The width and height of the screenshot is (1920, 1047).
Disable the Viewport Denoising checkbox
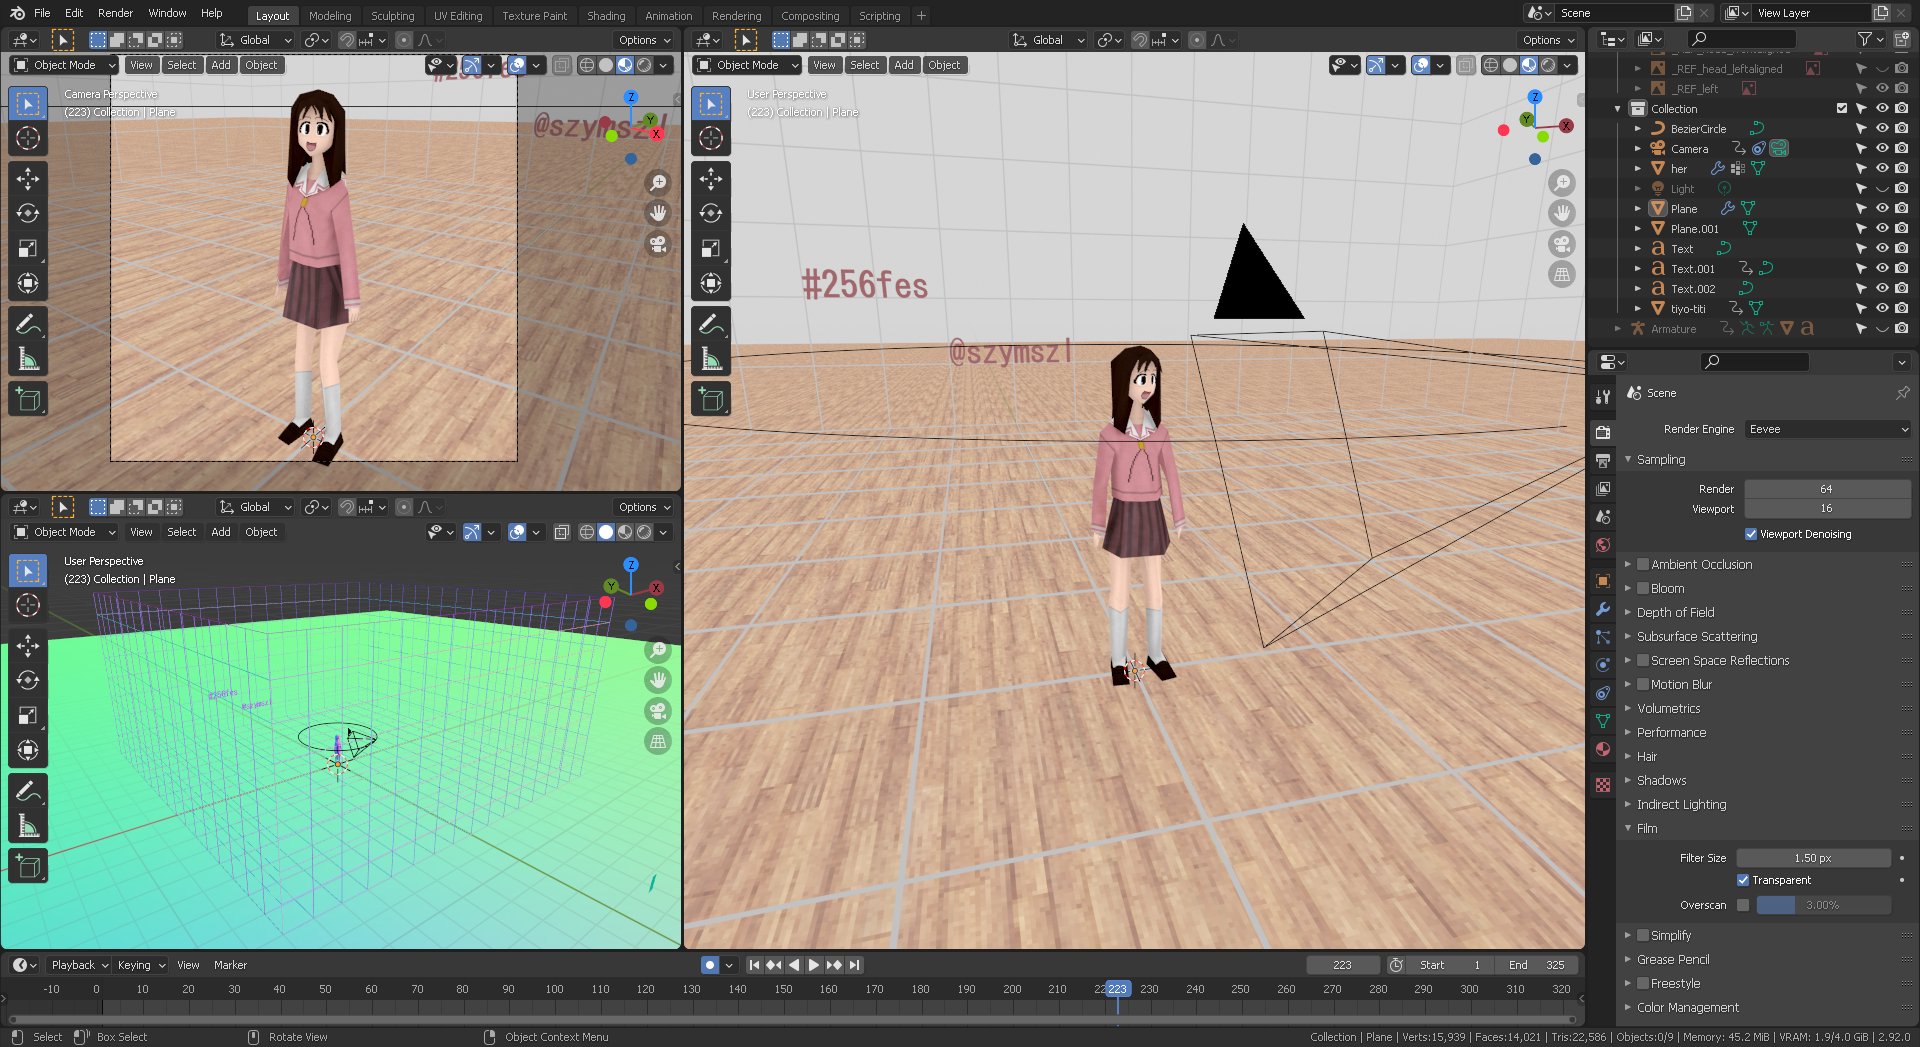pyautogui.click(x=1751, y=534)
